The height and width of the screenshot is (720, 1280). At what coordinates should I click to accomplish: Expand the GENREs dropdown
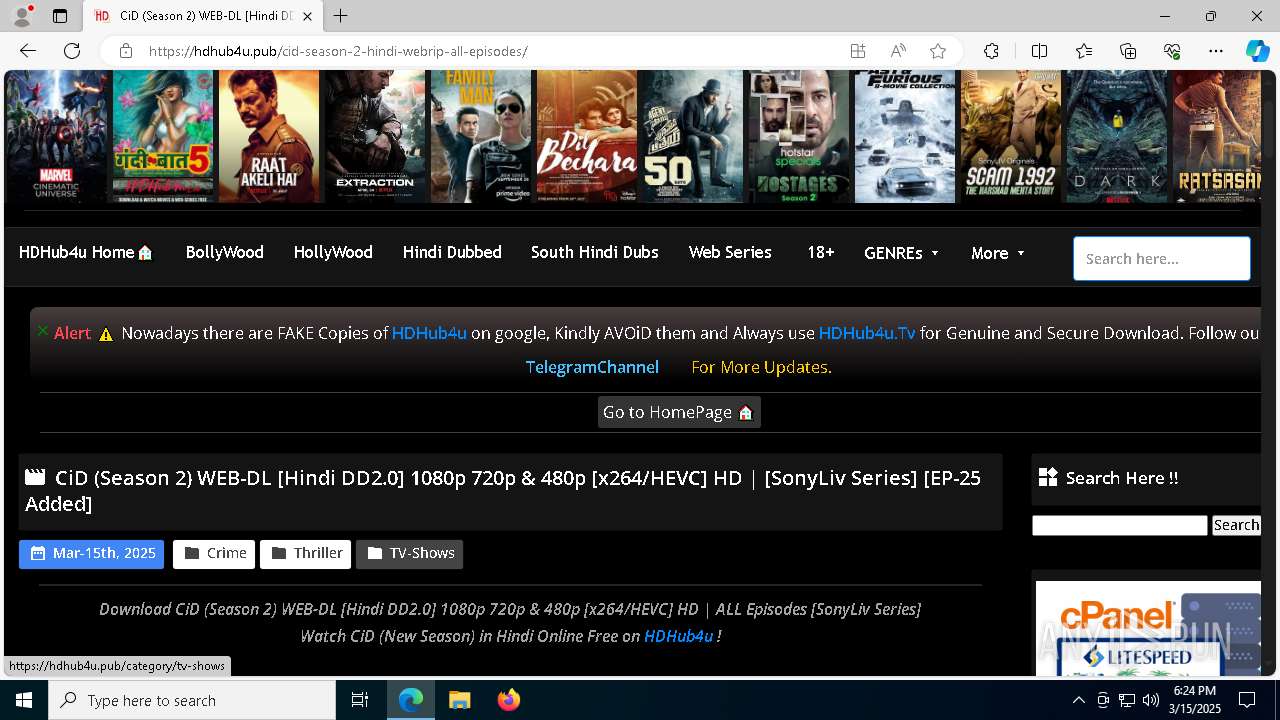point(902,254)
